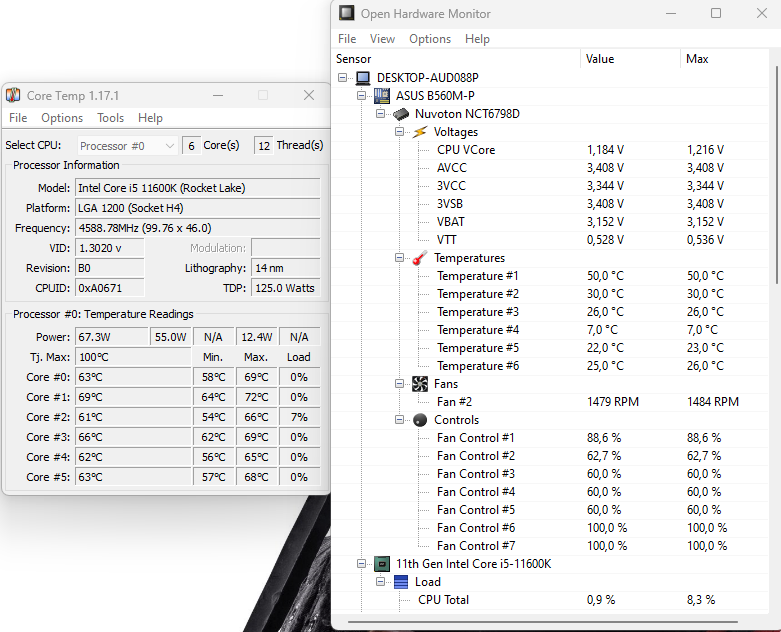Maximize the Open Hardware Monitor window

point(716,13)
